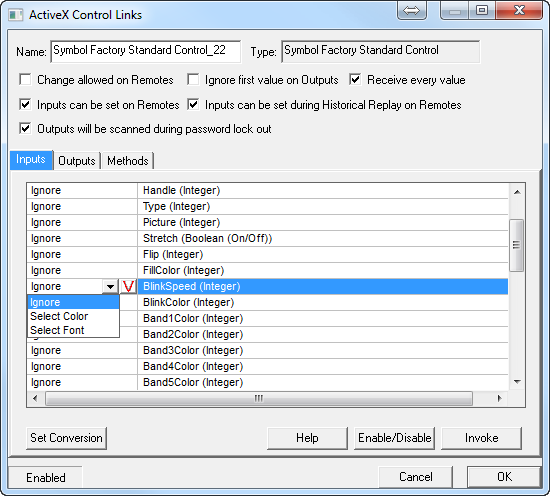Switch to the Inputs tab
The height and width of the screenshot is (496, 550).
[x=31, y=160]
